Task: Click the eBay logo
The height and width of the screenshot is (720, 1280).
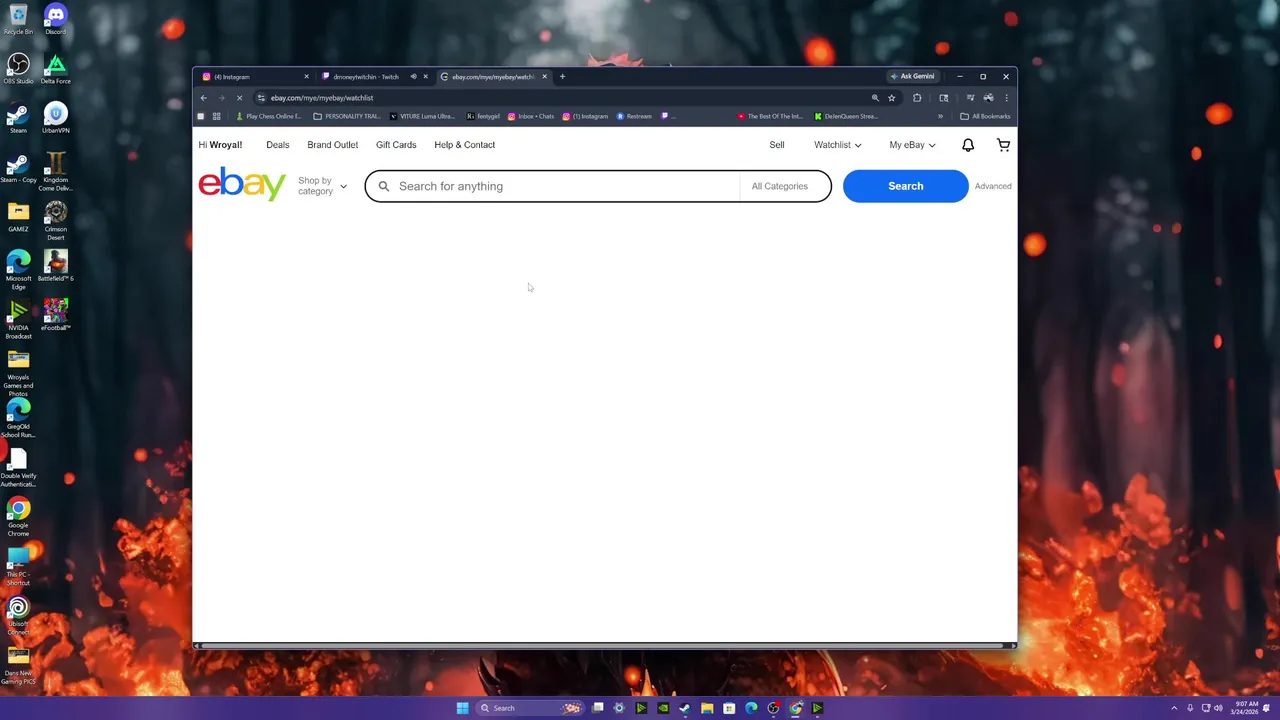Action: click(242, 185)
